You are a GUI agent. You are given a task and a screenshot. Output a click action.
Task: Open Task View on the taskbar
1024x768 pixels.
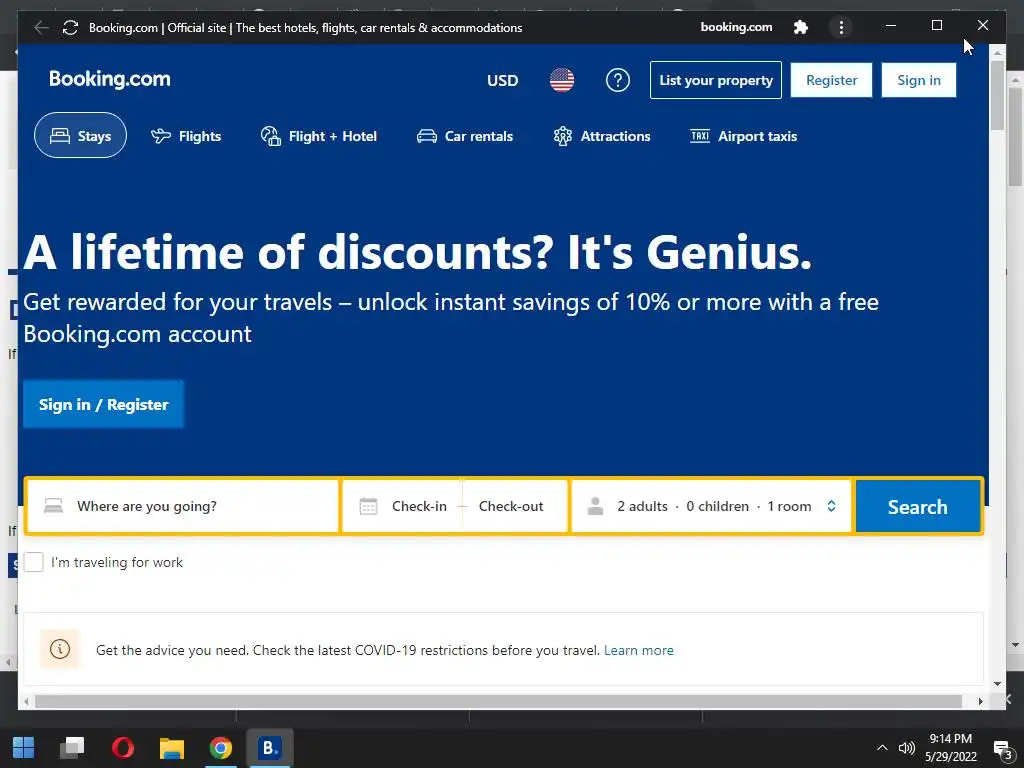[72, 748]
